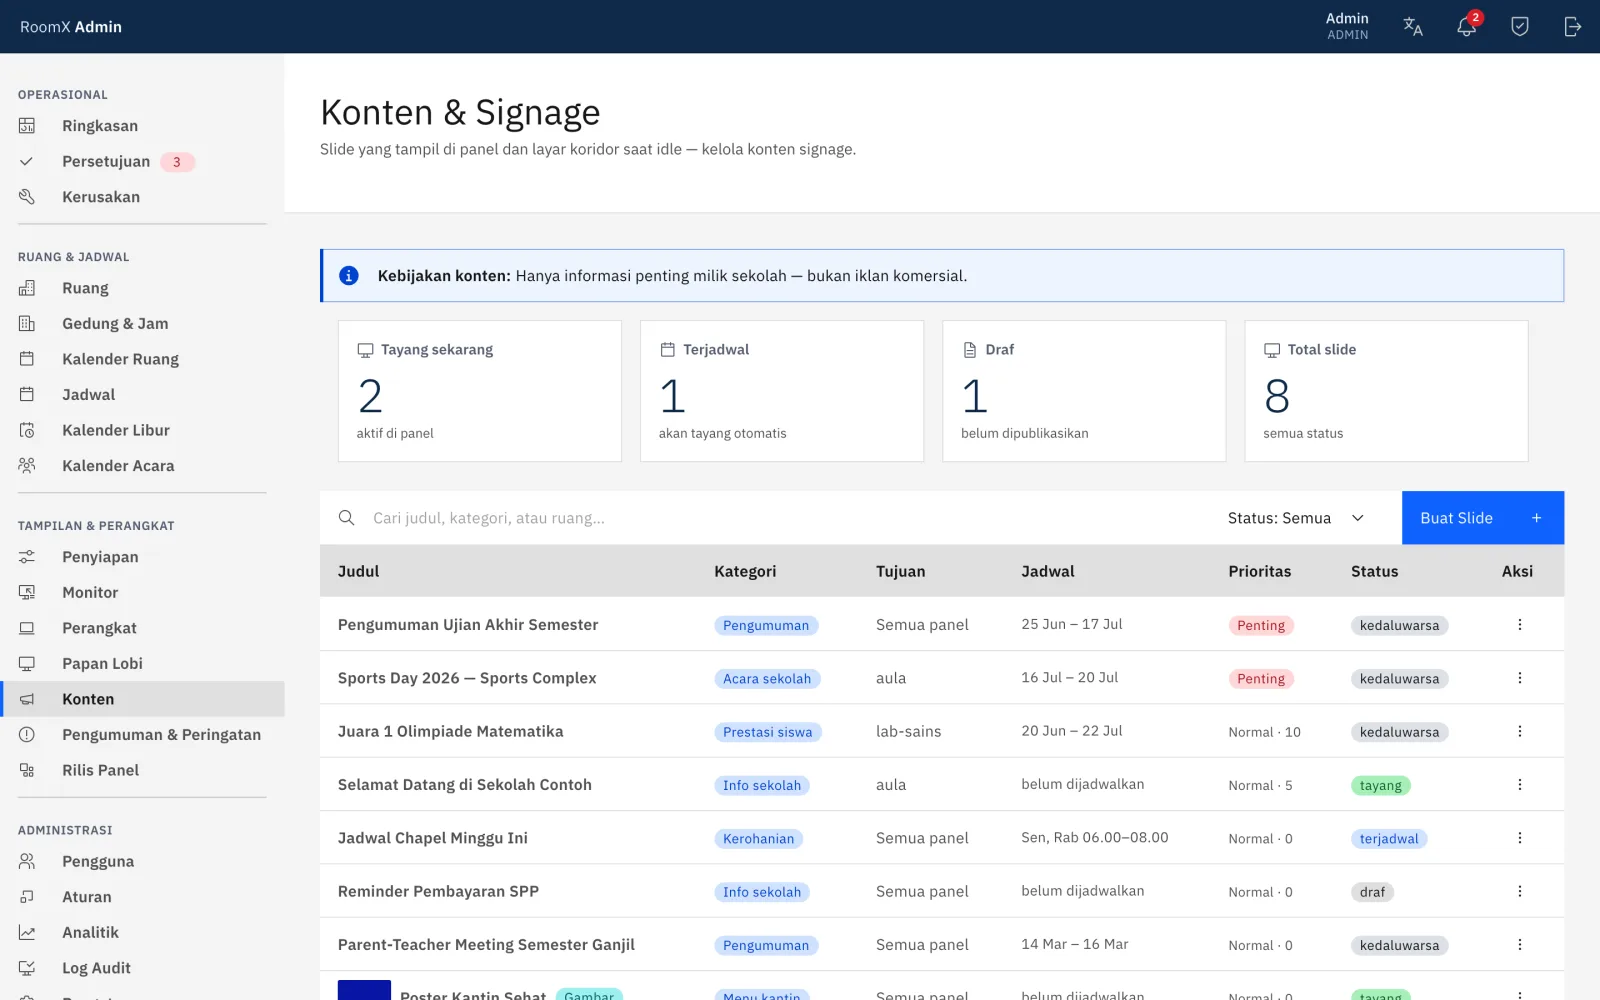Open actions menu for Jadwal Chapel Minggu Ini
This screenshot has height=1000, width=1600.
click(x=1520, y=838)
